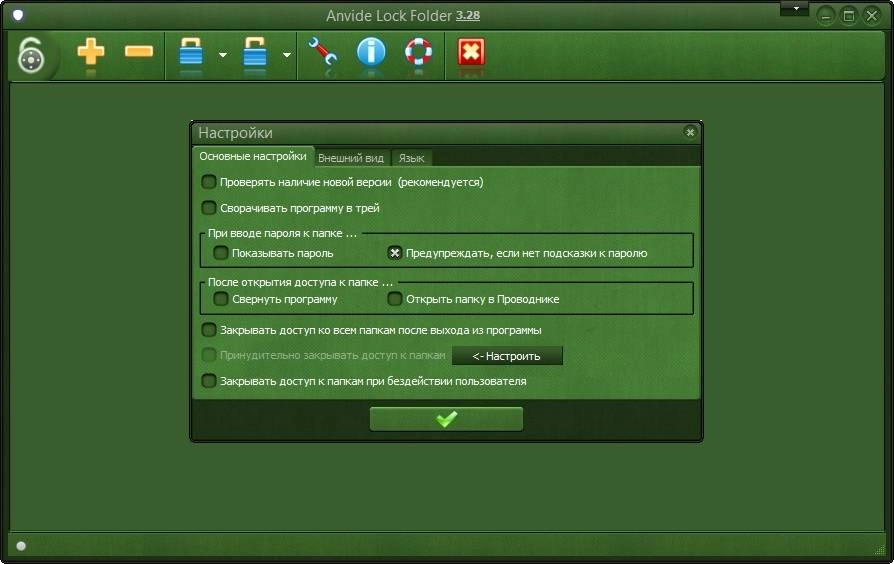Click the shield icon in title bar
Screen dimensions: 894x564
click(18, 15)
